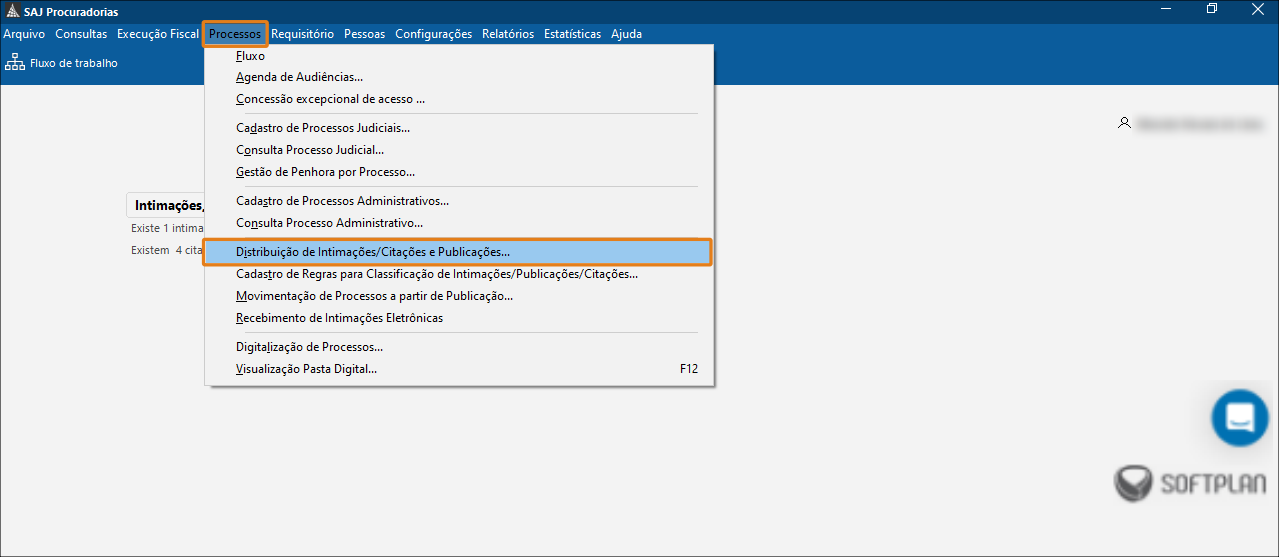
Task: Open the Relatórios menu
Action: coord(507,34)
